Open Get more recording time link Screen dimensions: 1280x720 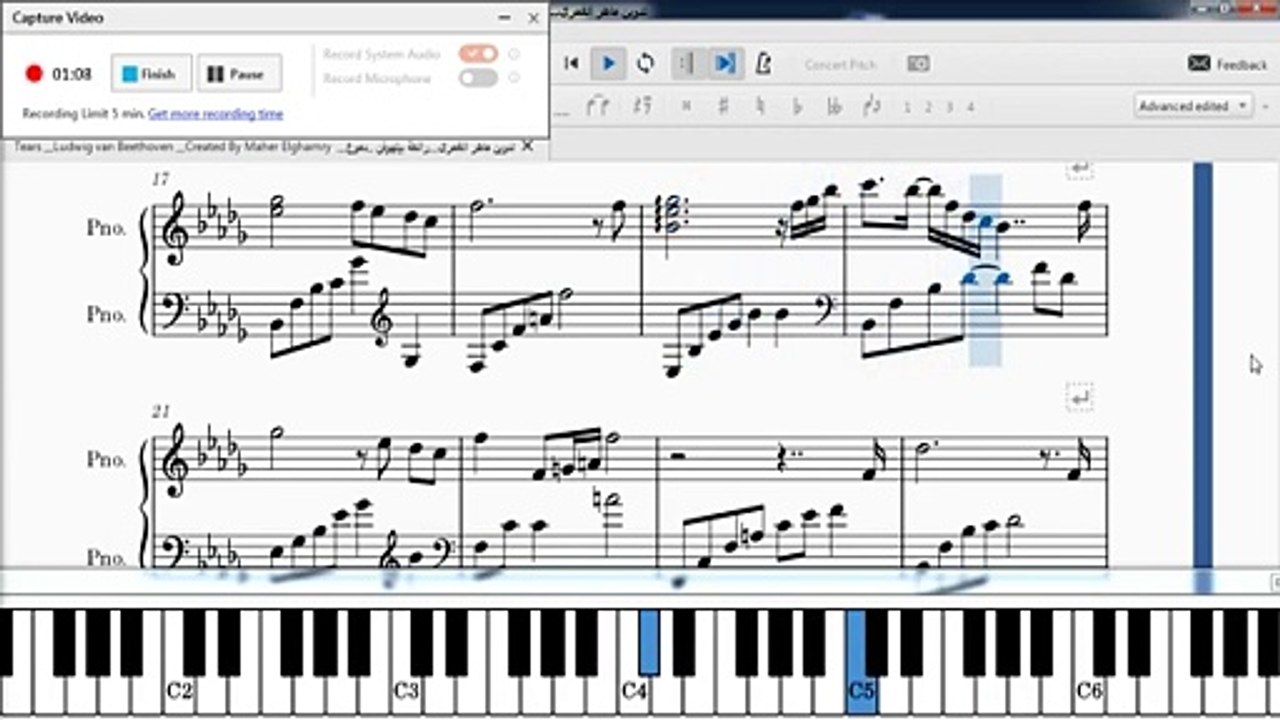point(215,114)
